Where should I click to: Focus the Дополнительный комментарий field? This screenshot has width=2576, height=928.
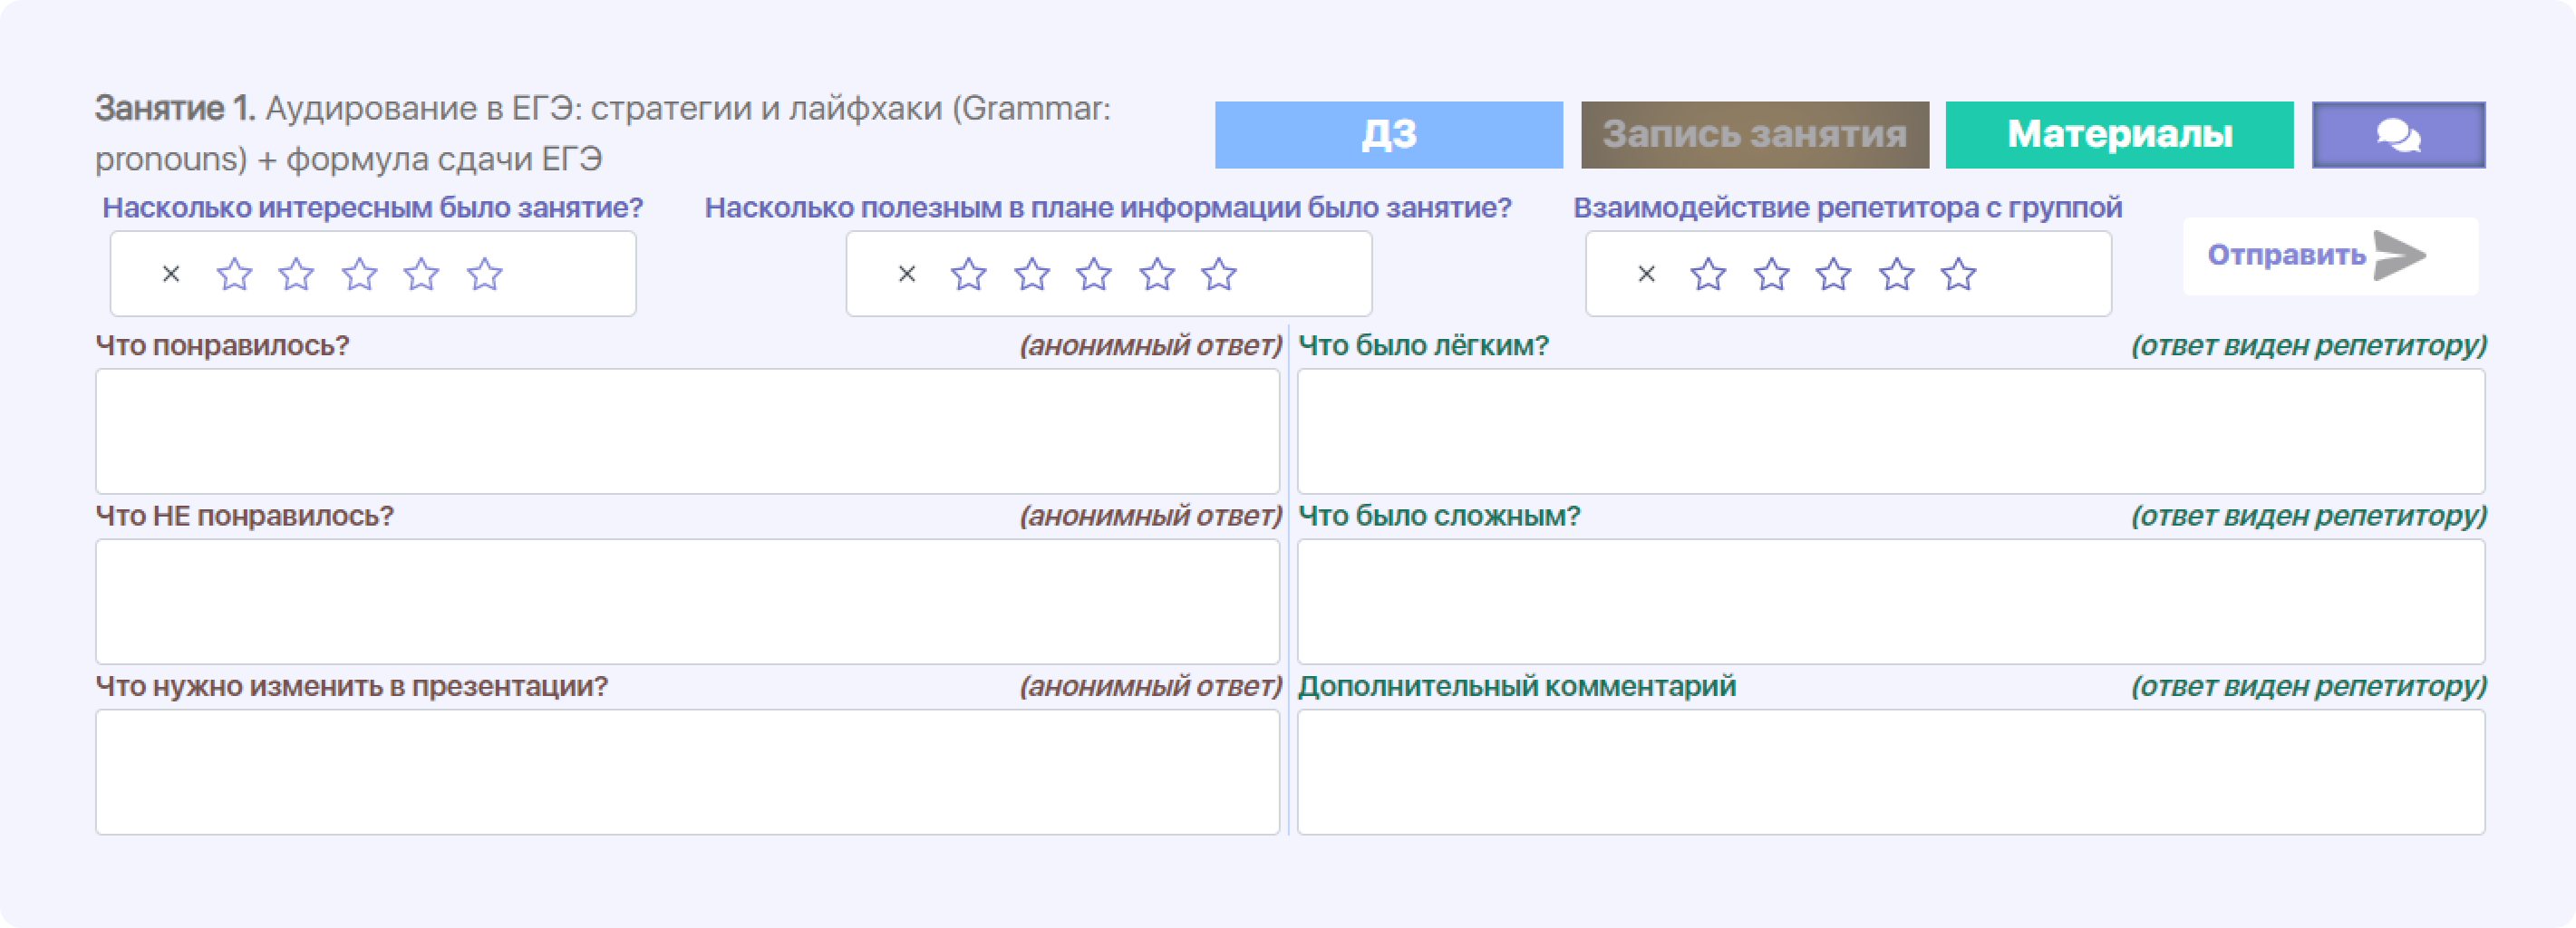[1890, 772]
